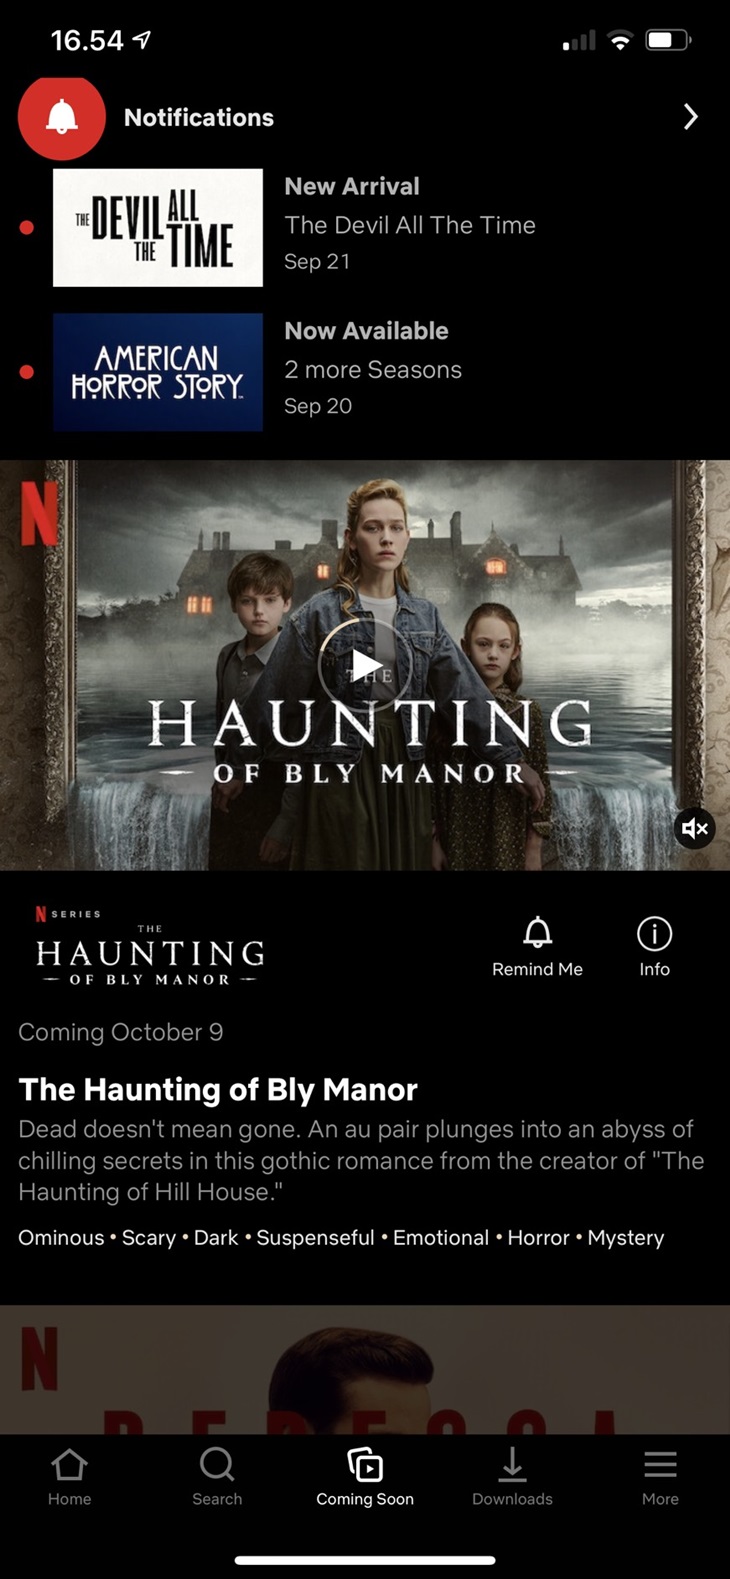Open the Search tab
The height and width of the screenshot is (1579, 730).
pyautogui.click(x=217, y=1477)
